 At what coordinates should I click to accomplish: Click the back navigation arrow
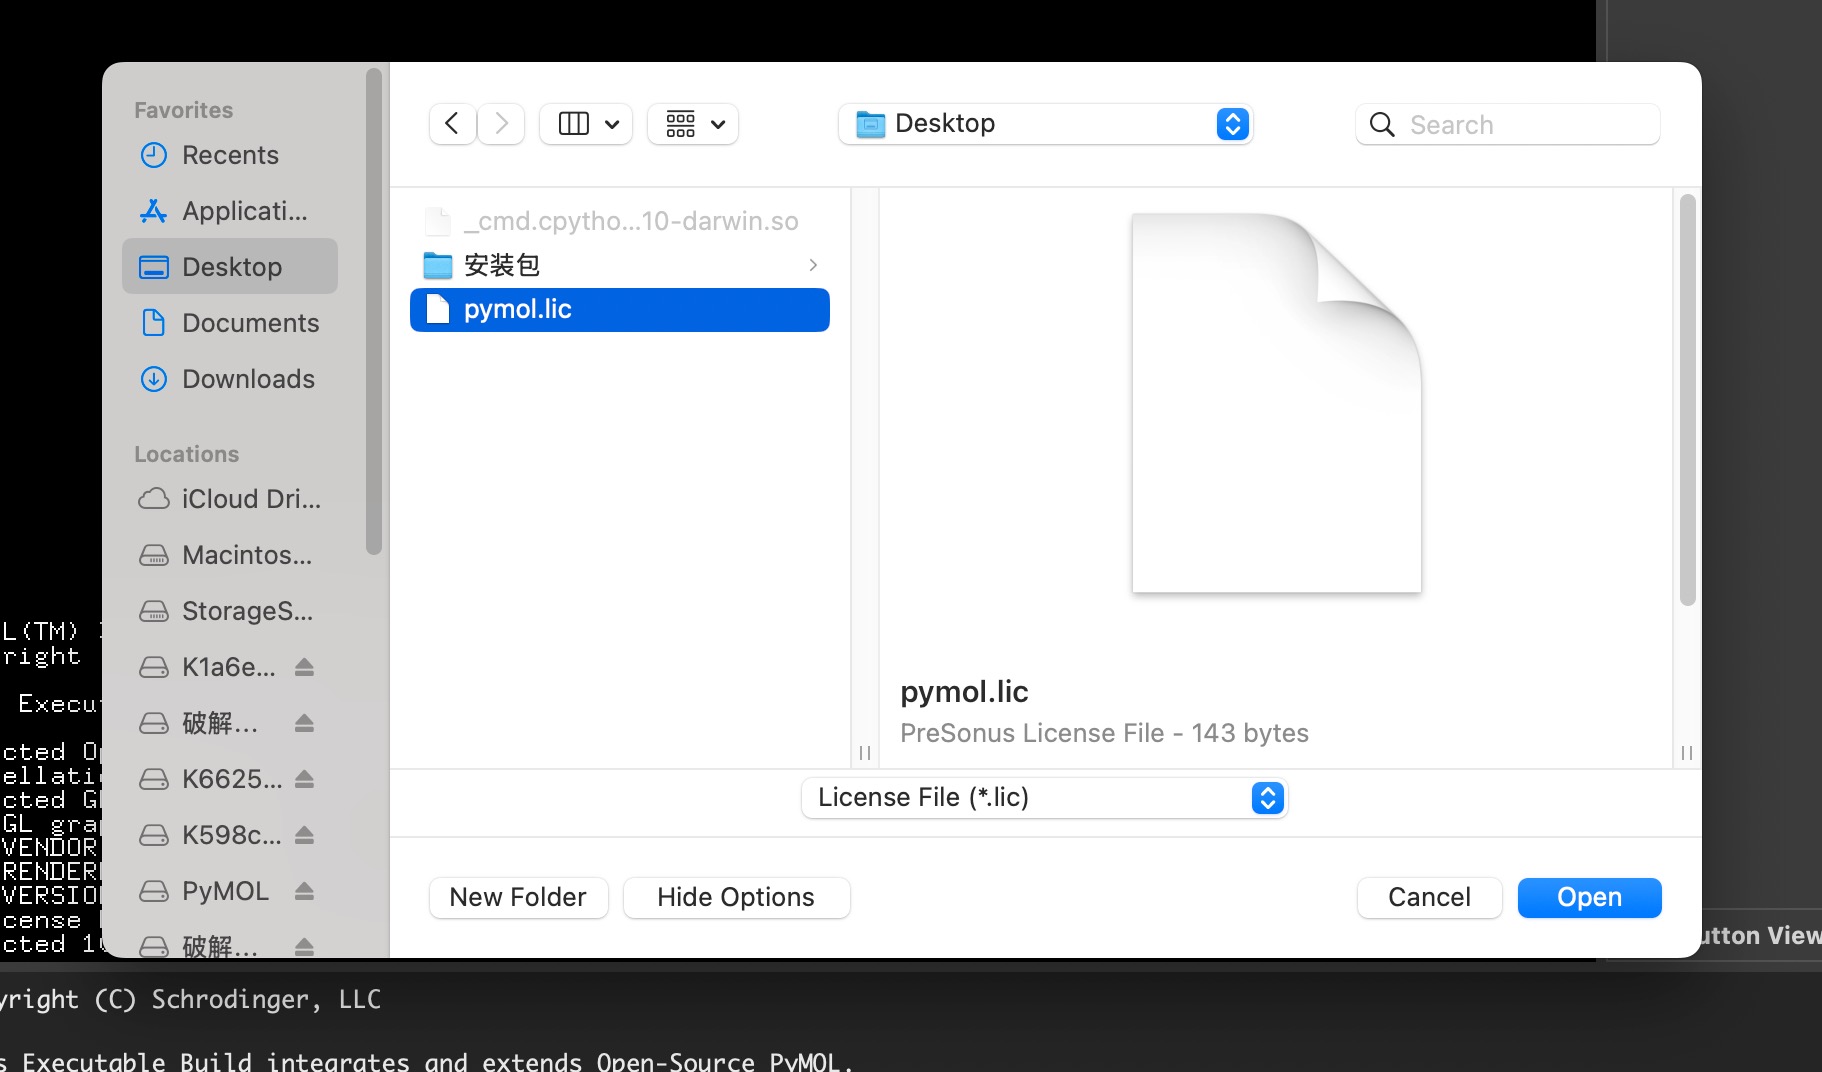452,124
